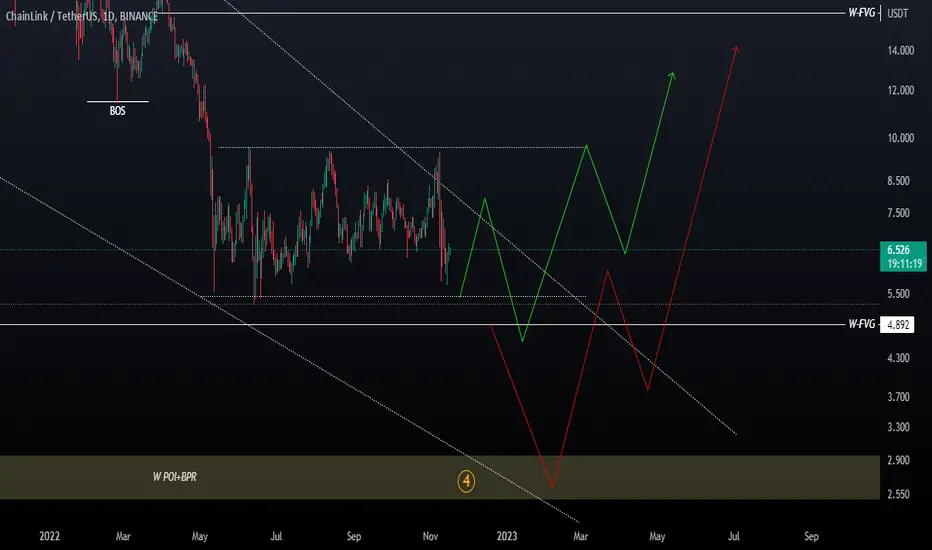Select the BOS annotation label
Viewport: 932px width, 550px height.
click(x=117, y=111)
